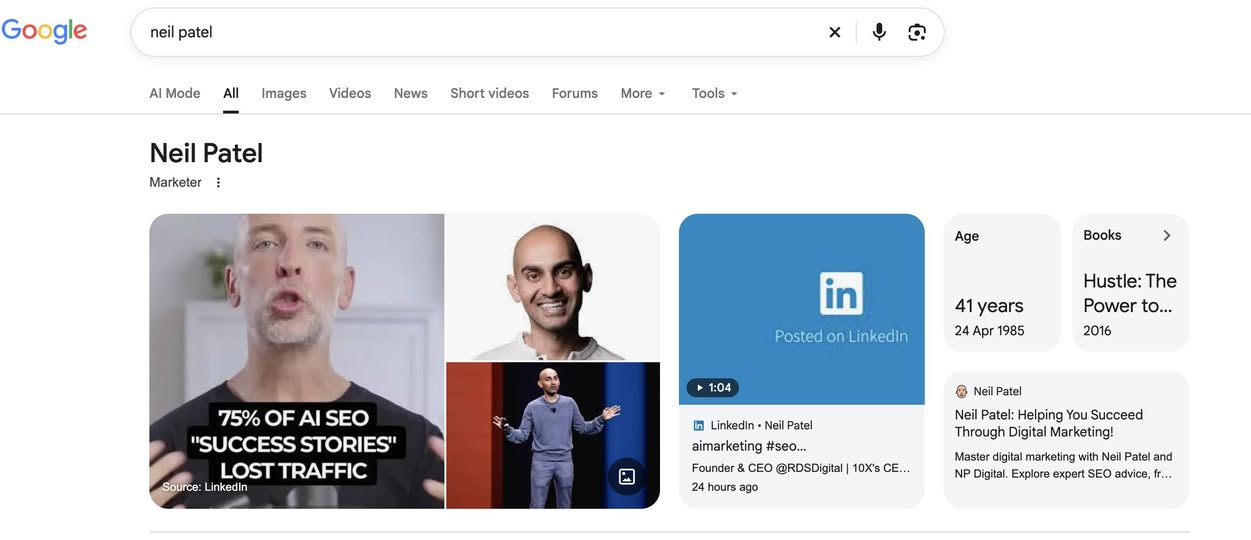
Task: Play the Posted on LinkedIn video card
Action: click(802, 309)
